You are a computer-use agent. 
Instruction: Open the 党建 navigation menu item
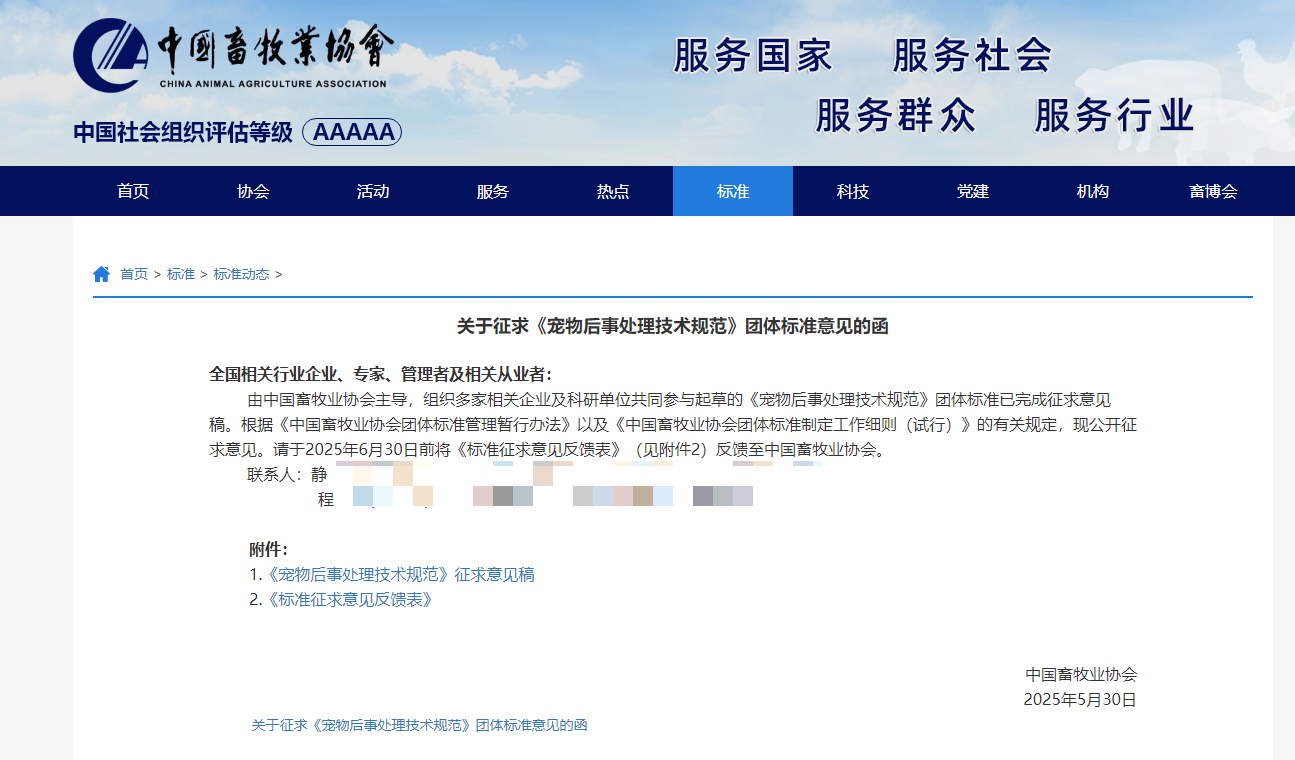point(973,191)
